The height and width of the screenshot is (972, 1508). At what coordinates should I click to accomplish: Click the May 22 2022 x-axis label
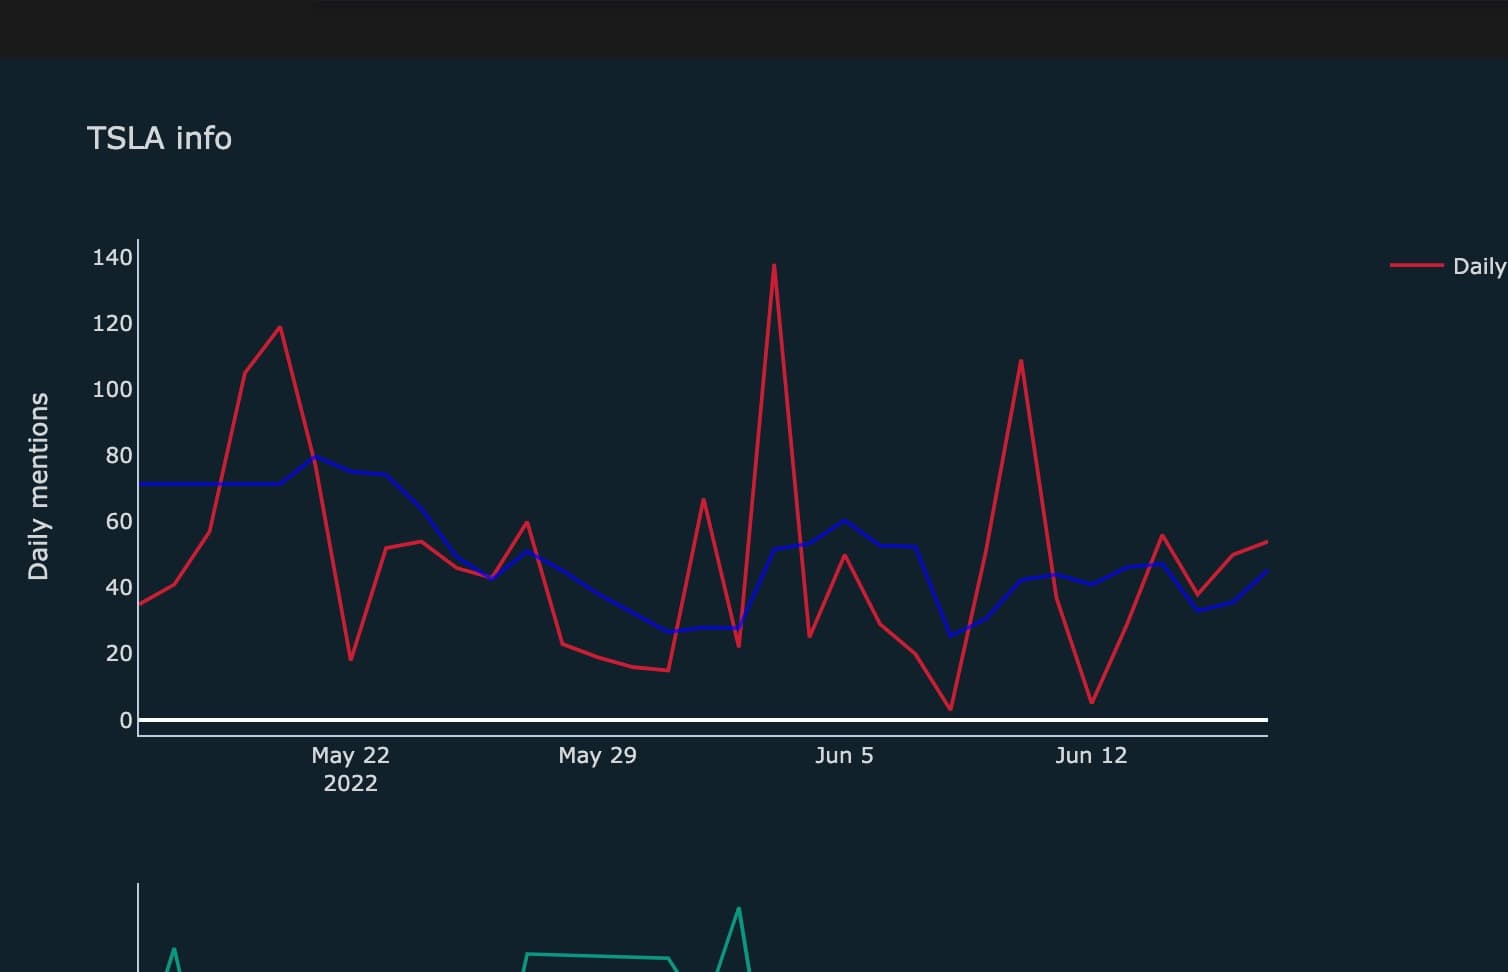[x=350, y=769]
